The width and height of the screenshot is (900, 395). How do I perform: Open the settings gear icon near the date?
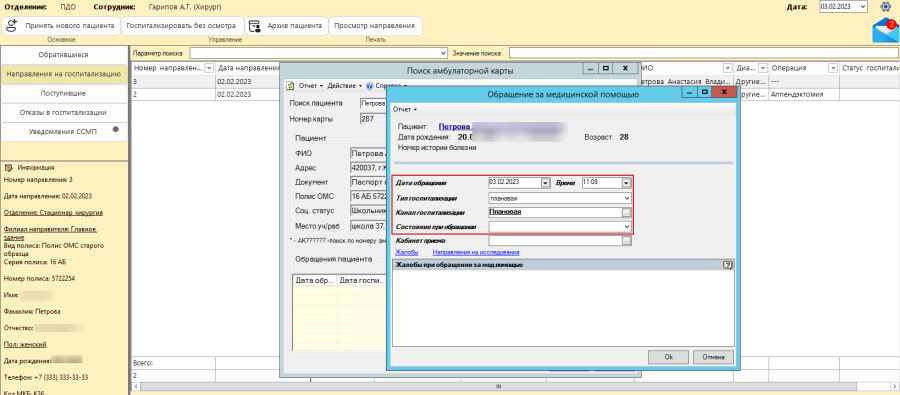tap(885, 7)
